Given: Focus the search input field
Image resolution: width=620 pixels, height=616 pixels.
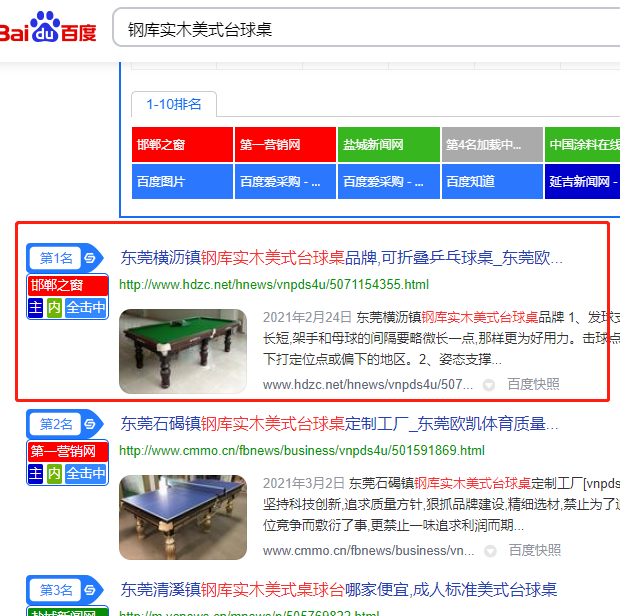Looking at the screenshot, I should pyautogui.click(x=366, y=28).
